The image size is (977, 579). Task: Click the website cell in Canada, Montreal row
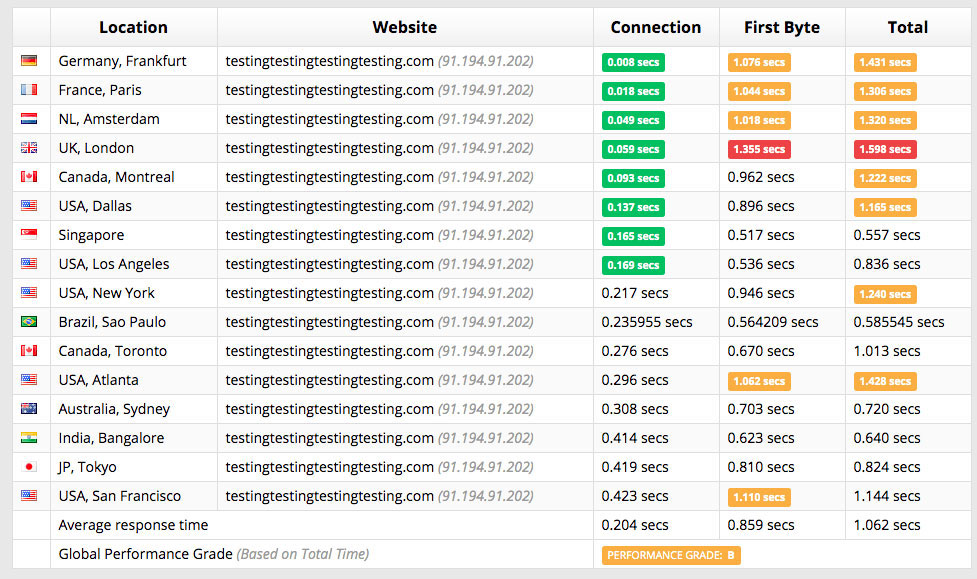pos(405,177)
